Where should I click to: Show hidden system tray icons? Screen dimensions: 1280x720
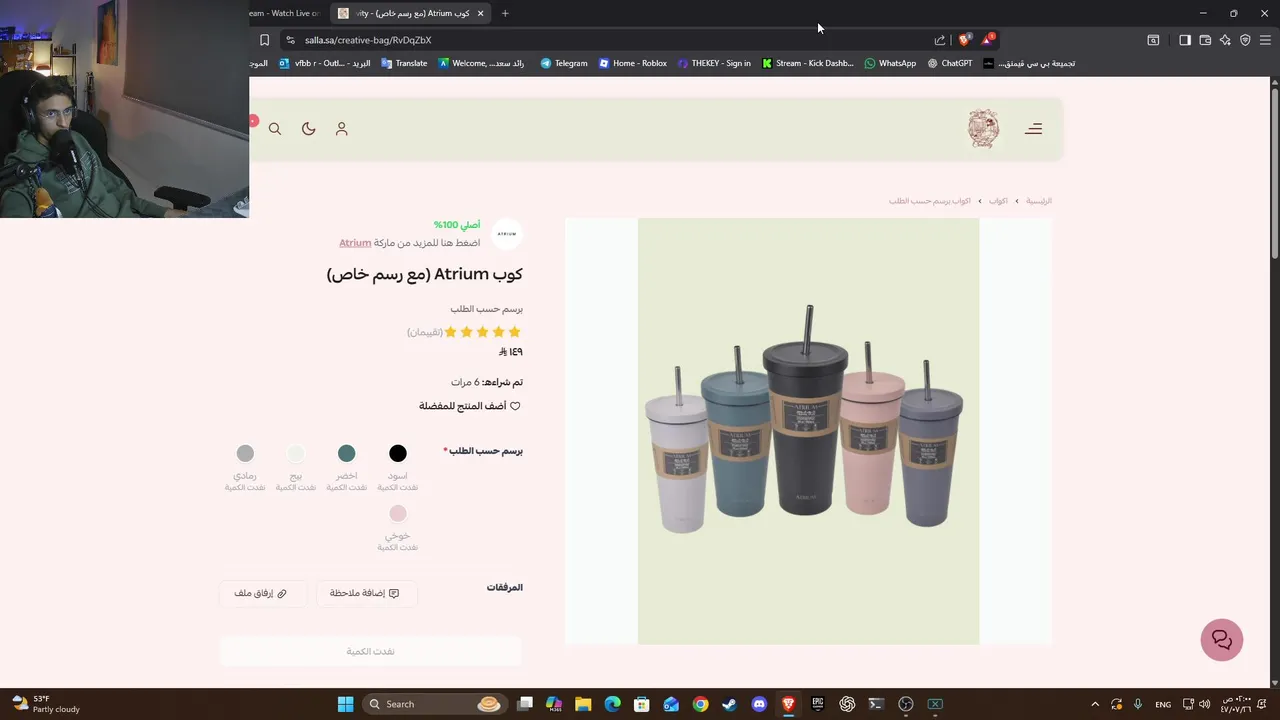point(1095,704)
